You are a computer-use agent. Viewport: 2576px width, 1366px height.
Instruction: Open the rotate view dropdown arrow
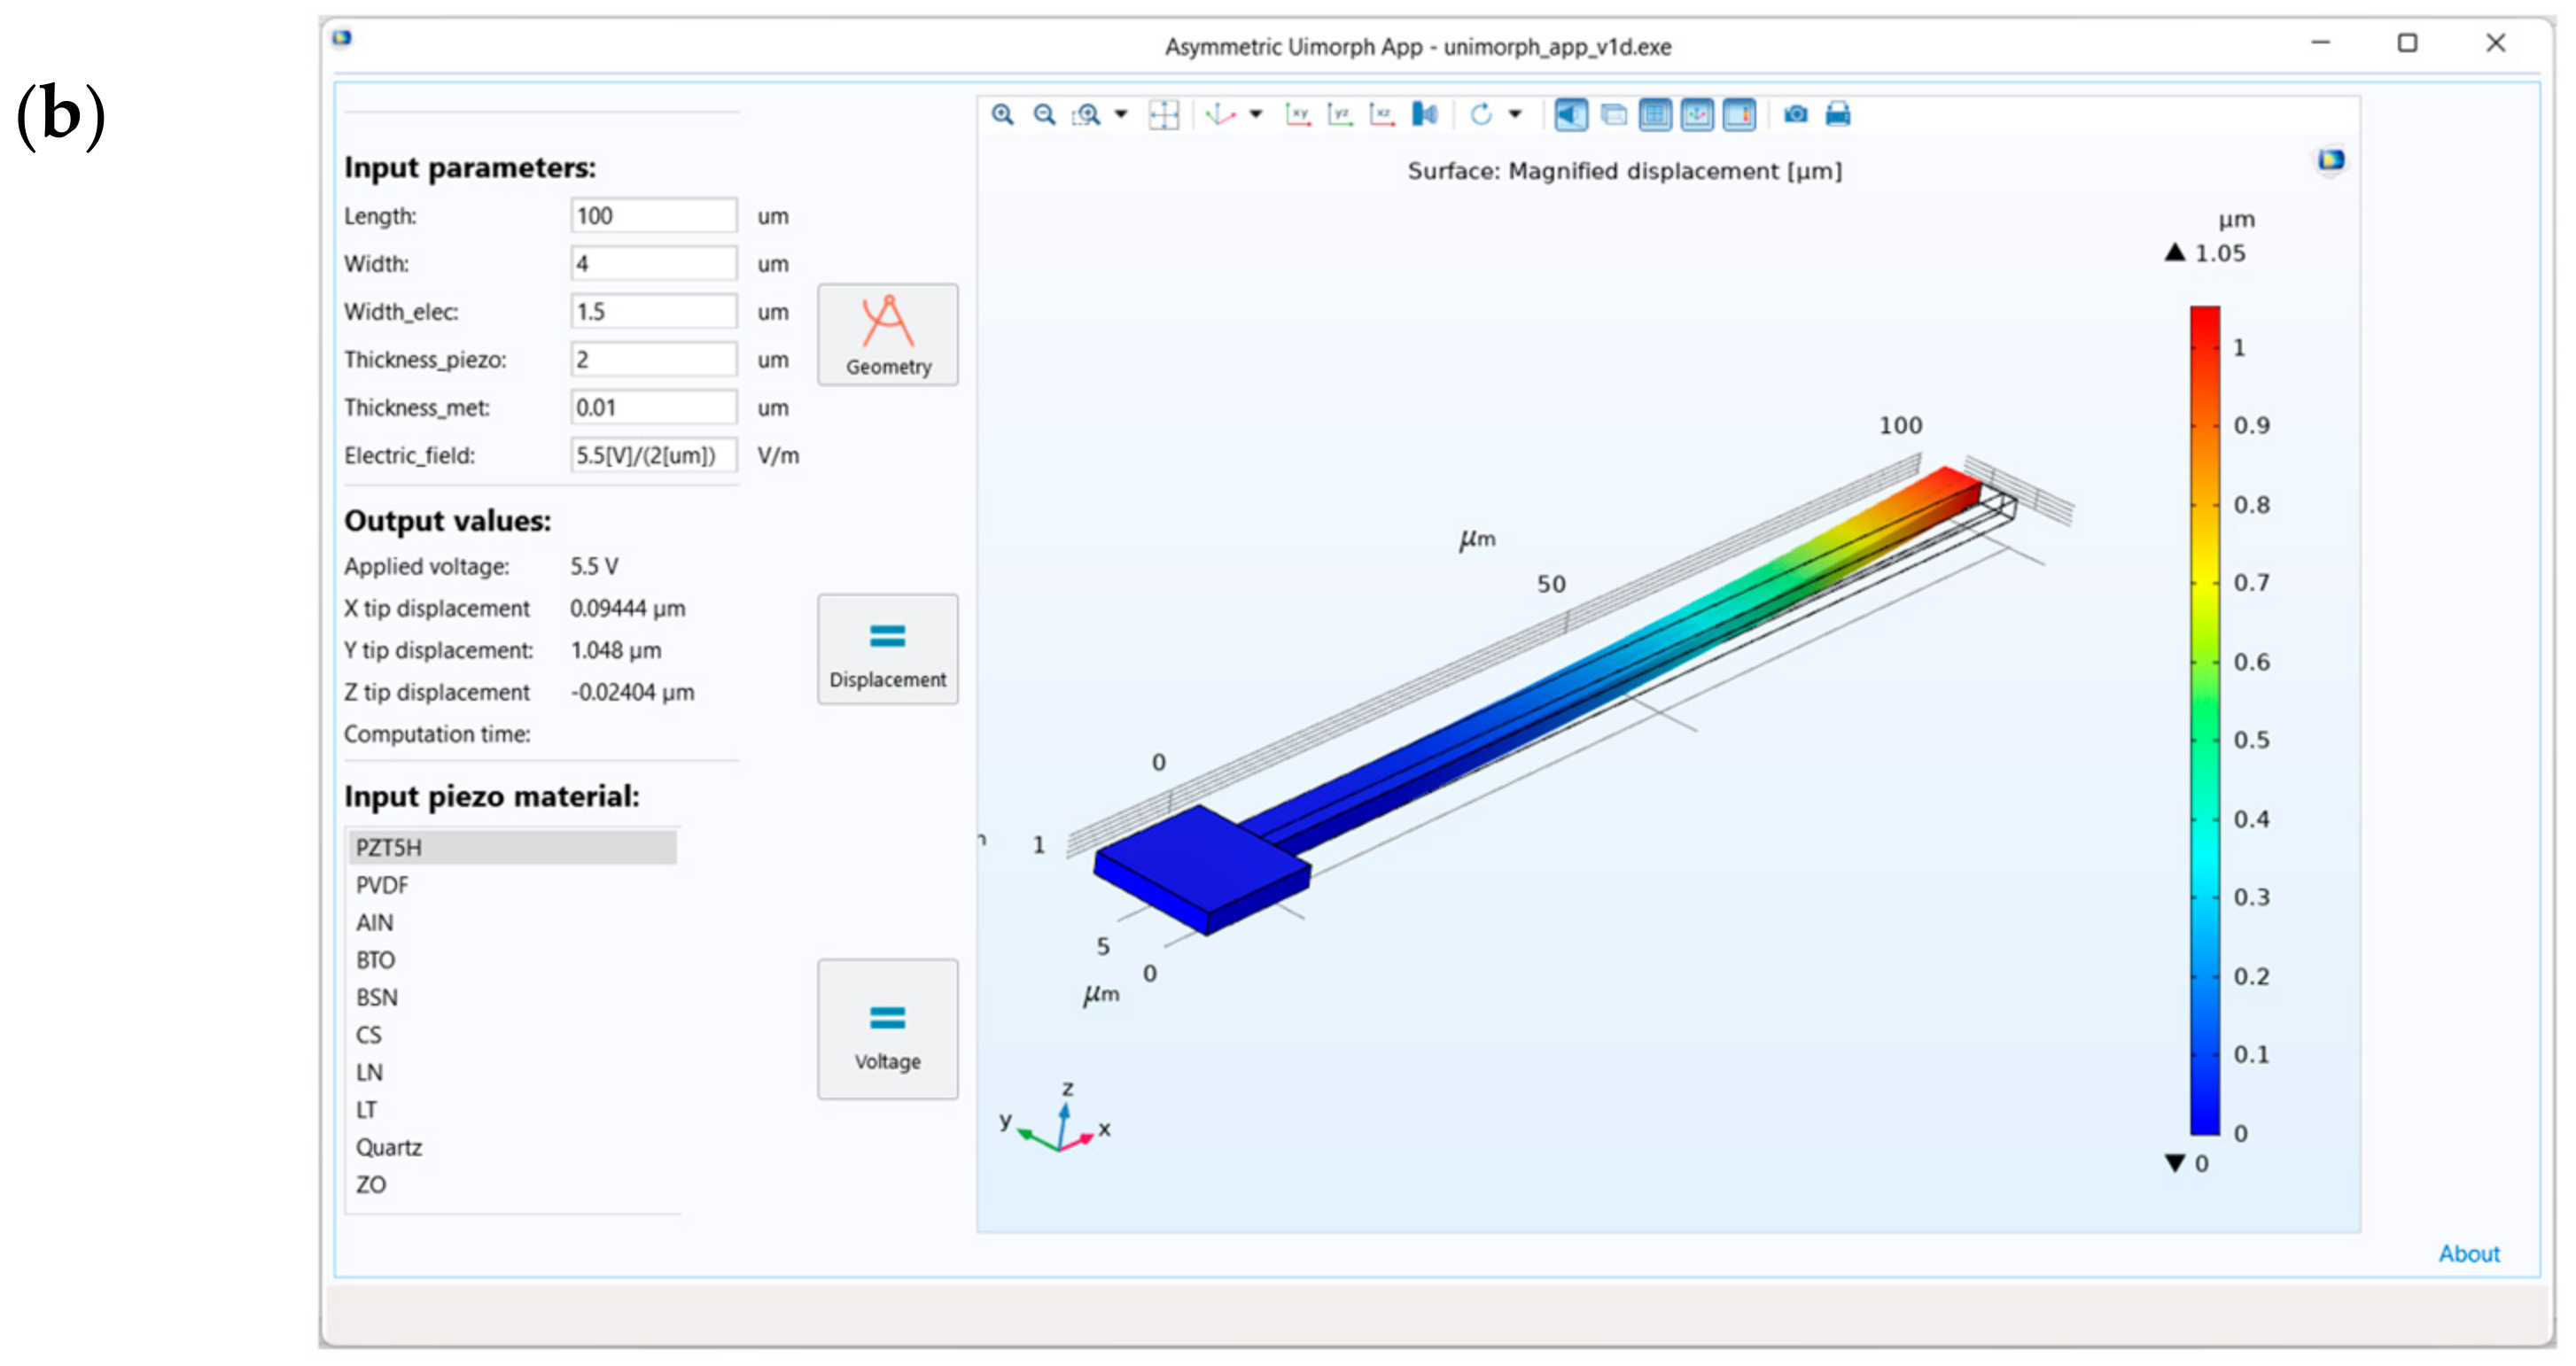pos(1516,115)
